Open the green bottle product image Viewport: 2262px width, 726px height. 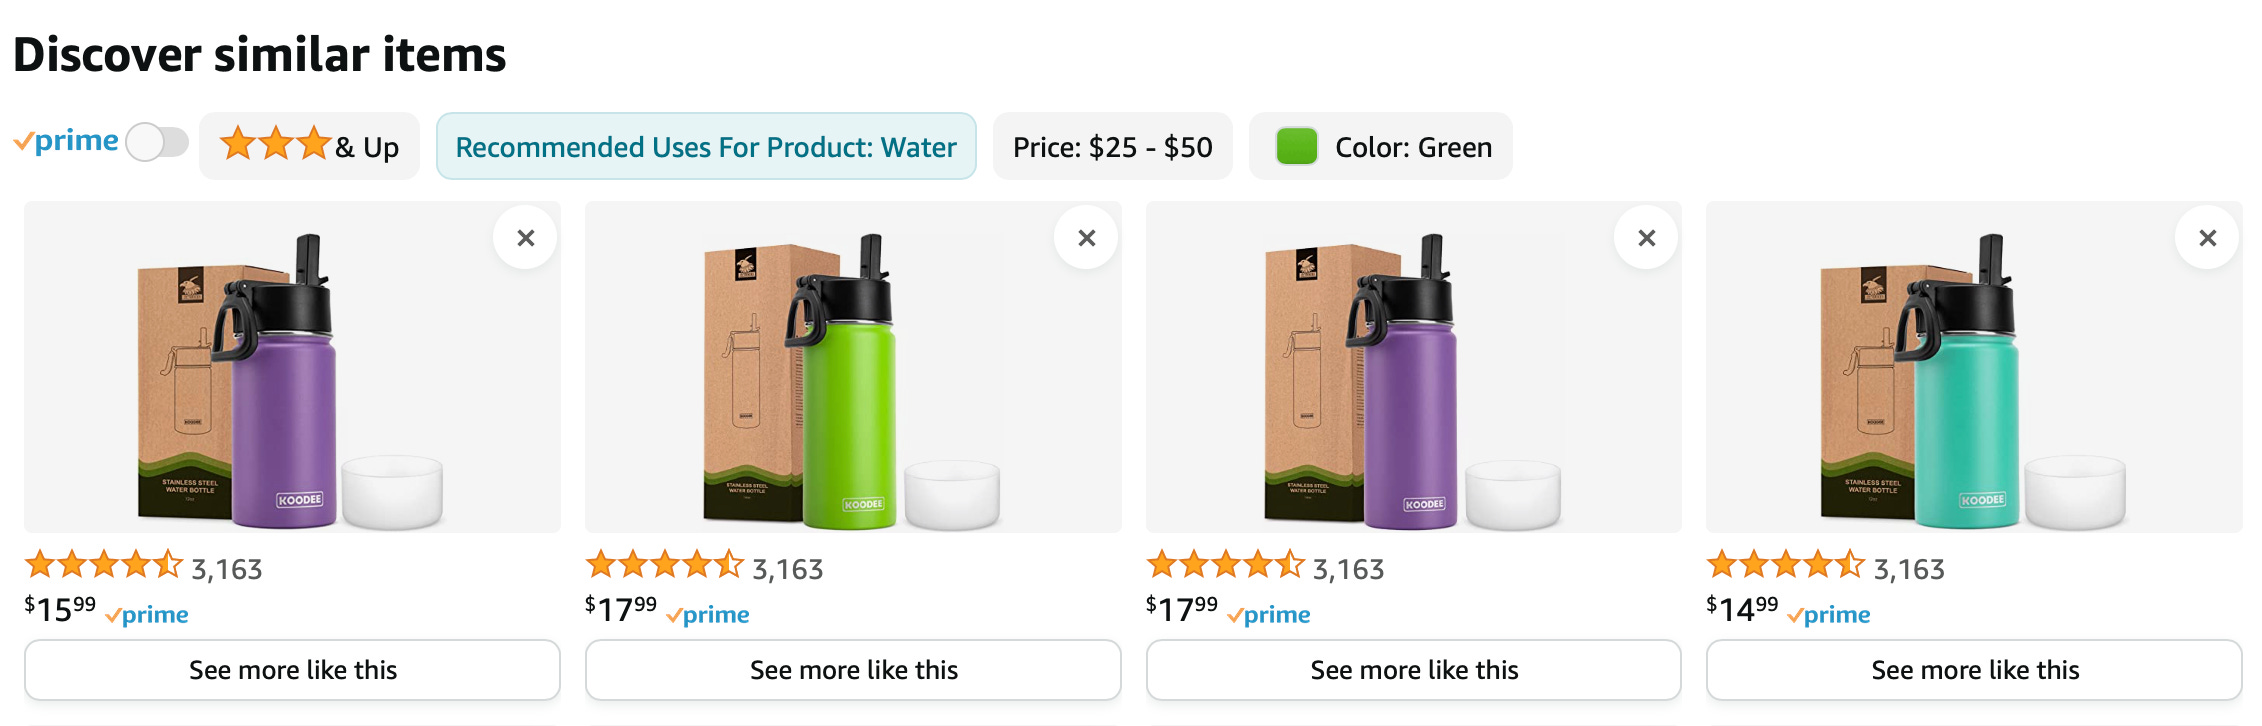(x=851, y=380)
